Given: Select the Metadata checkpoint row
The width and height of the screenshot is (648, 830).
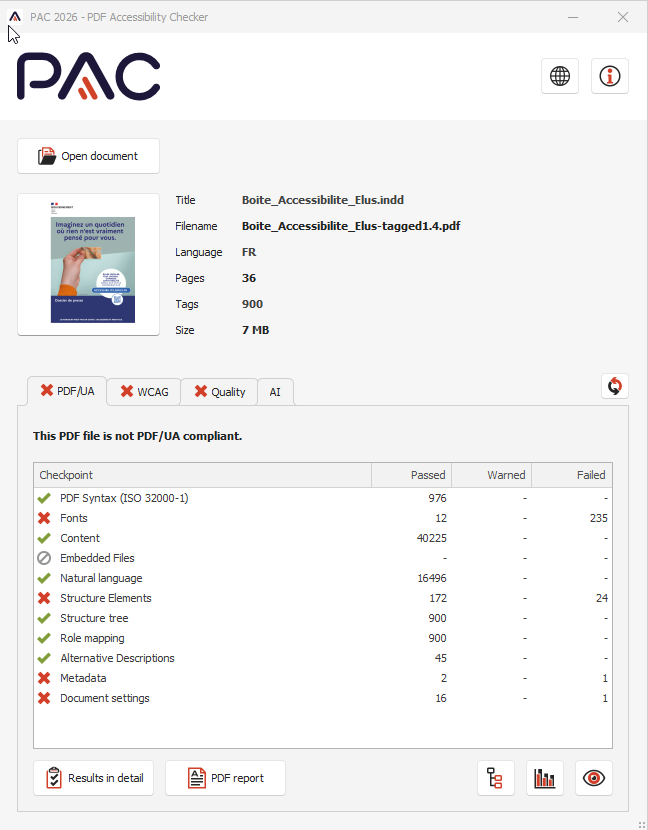Looking at the screenshot, I should (83, 678).
